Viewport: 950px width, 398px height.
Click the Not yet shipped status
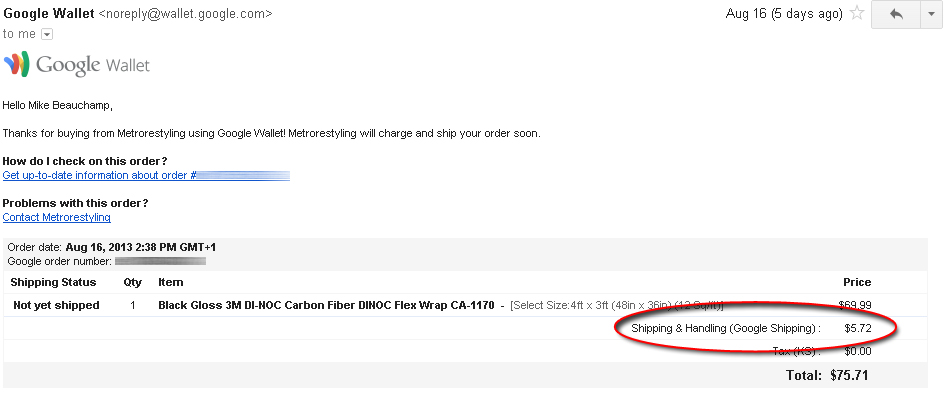56,305
